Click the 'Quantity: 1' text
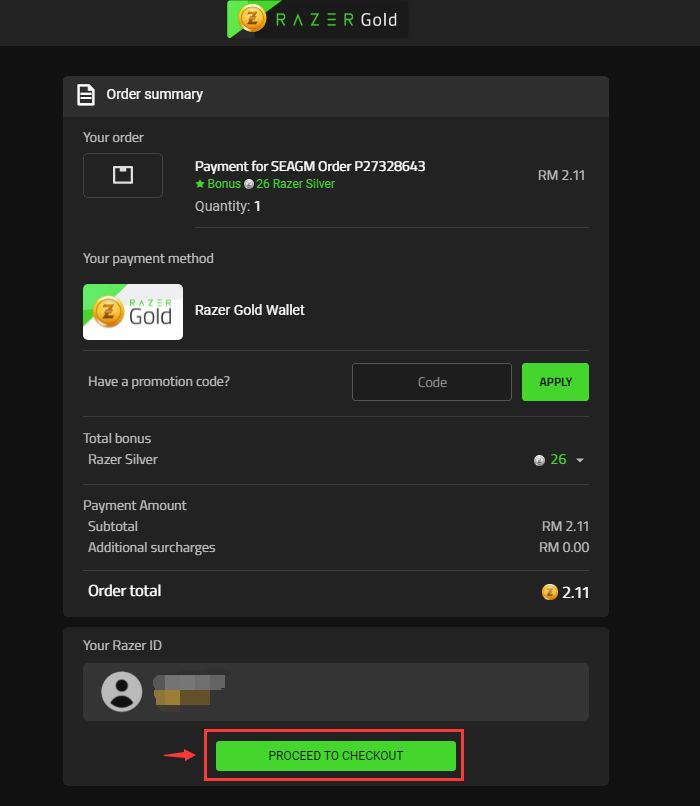Viewport: 700px width, 806px height. (228, 206)
